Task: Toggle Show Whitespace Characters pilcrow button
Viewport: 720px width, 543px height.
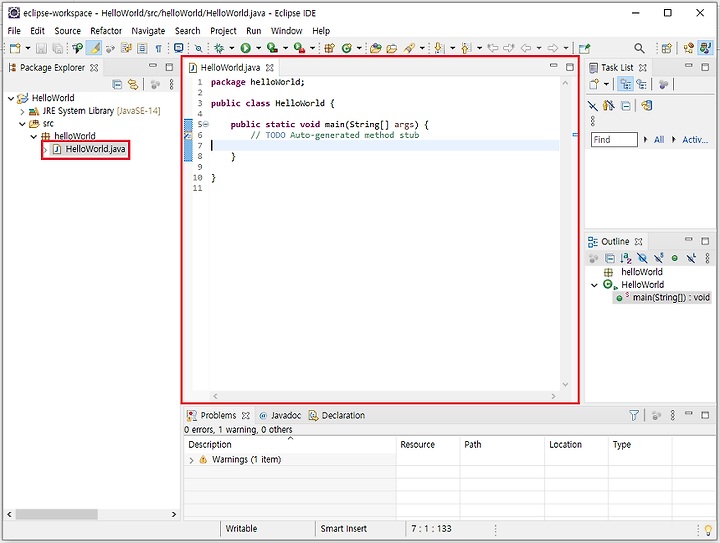Action: [158, 48]
